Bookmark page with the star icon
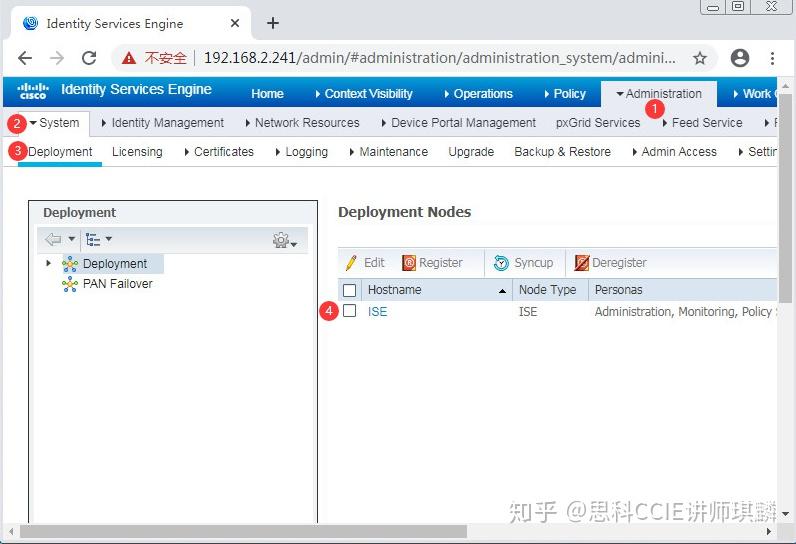The image size is (796, 544). coord(700,58)
